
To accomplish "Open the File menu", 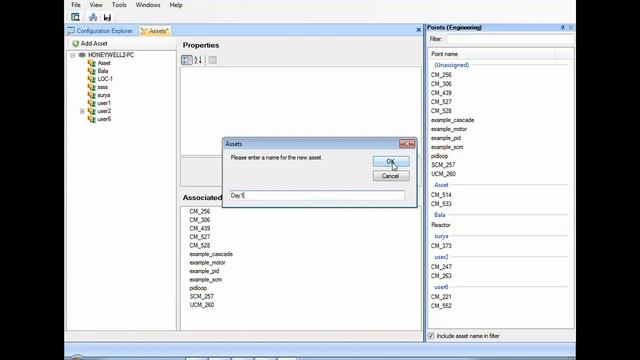I will [x=76, y=5].
